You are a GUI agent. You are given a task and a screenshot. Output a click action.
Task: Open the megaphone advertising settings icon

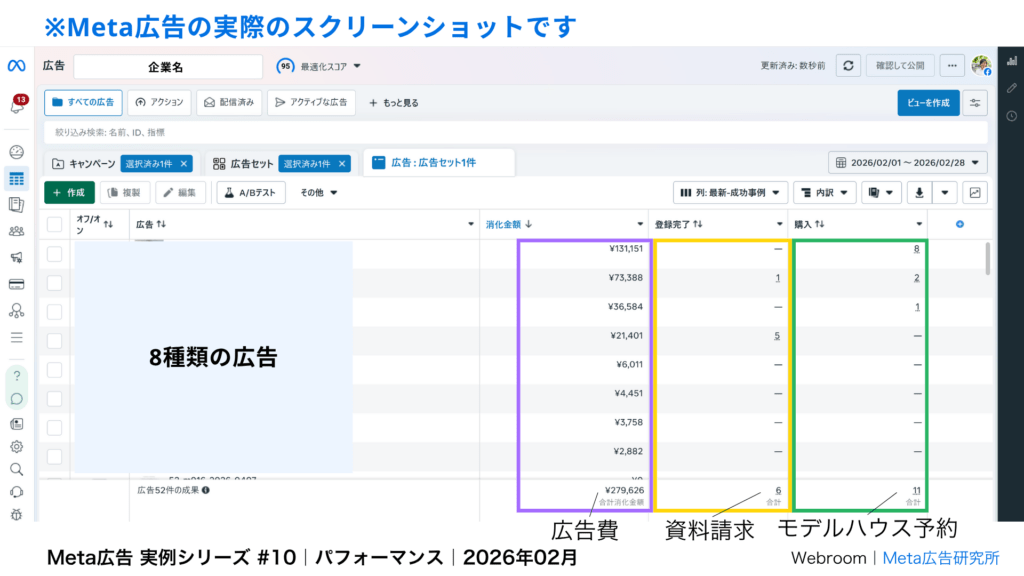click(16, 257)
